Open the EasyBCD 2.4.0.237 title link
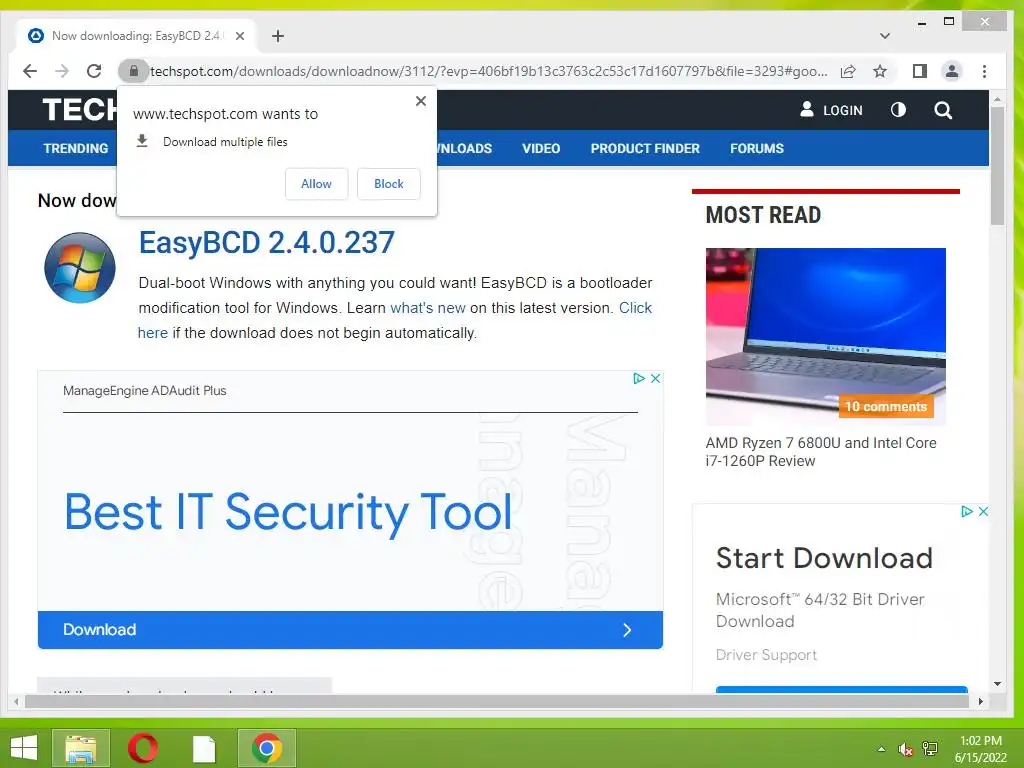This screenshot has height=768, width=1024. click(266, 242)
